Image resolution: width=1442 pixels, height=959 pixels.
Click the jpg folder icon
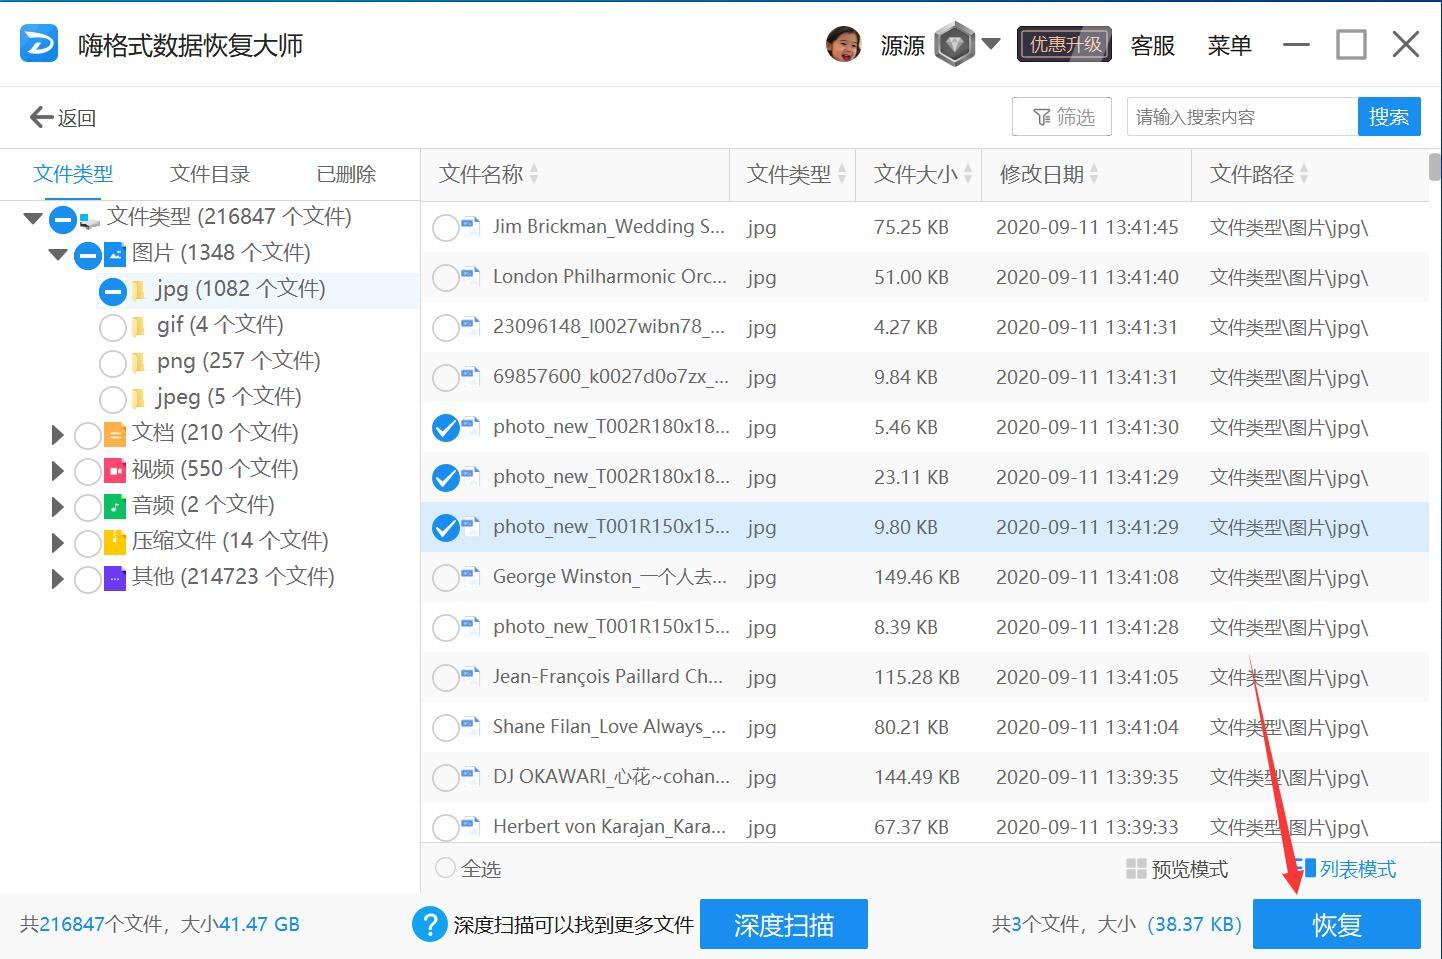[x=139, y=290]
